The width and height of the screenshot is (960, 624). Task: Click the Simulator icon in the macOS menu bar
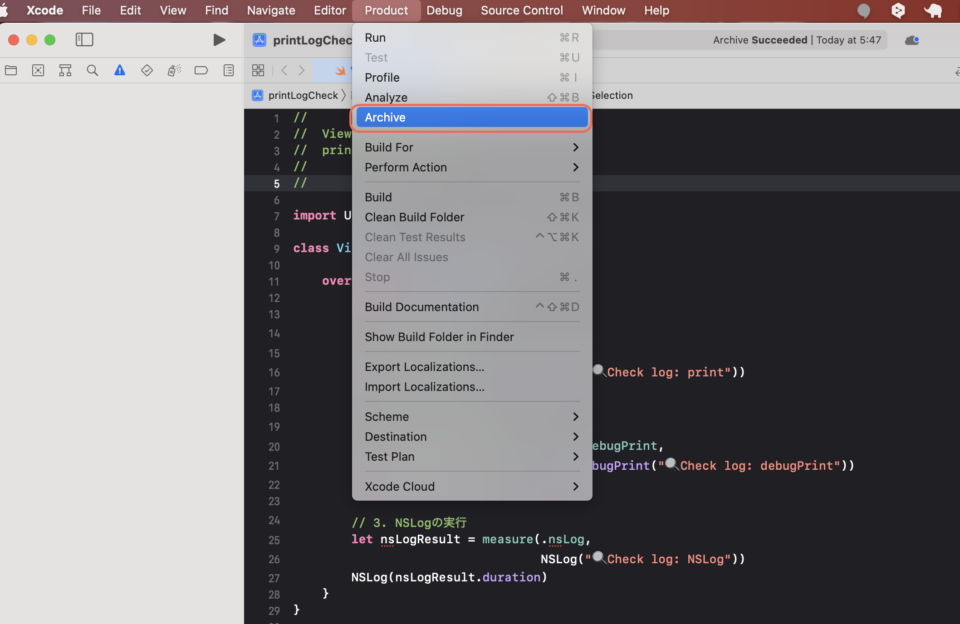(x=898, y=11)
